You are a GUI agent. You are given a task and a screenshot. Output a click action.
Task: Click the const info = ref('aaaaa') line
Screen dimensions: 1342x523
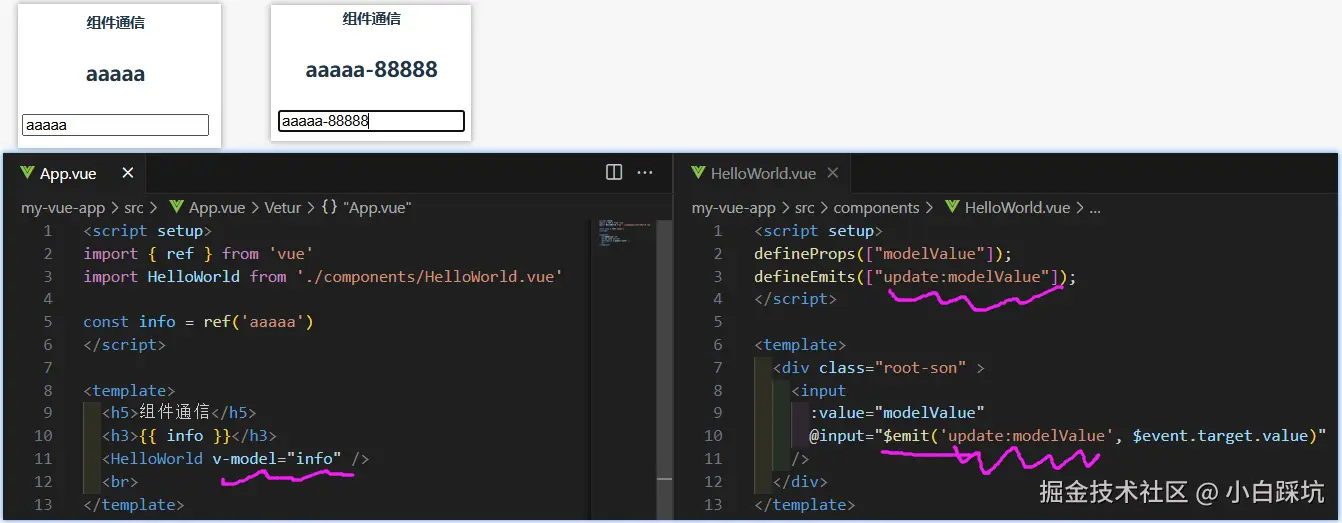(x=198, y=322)
